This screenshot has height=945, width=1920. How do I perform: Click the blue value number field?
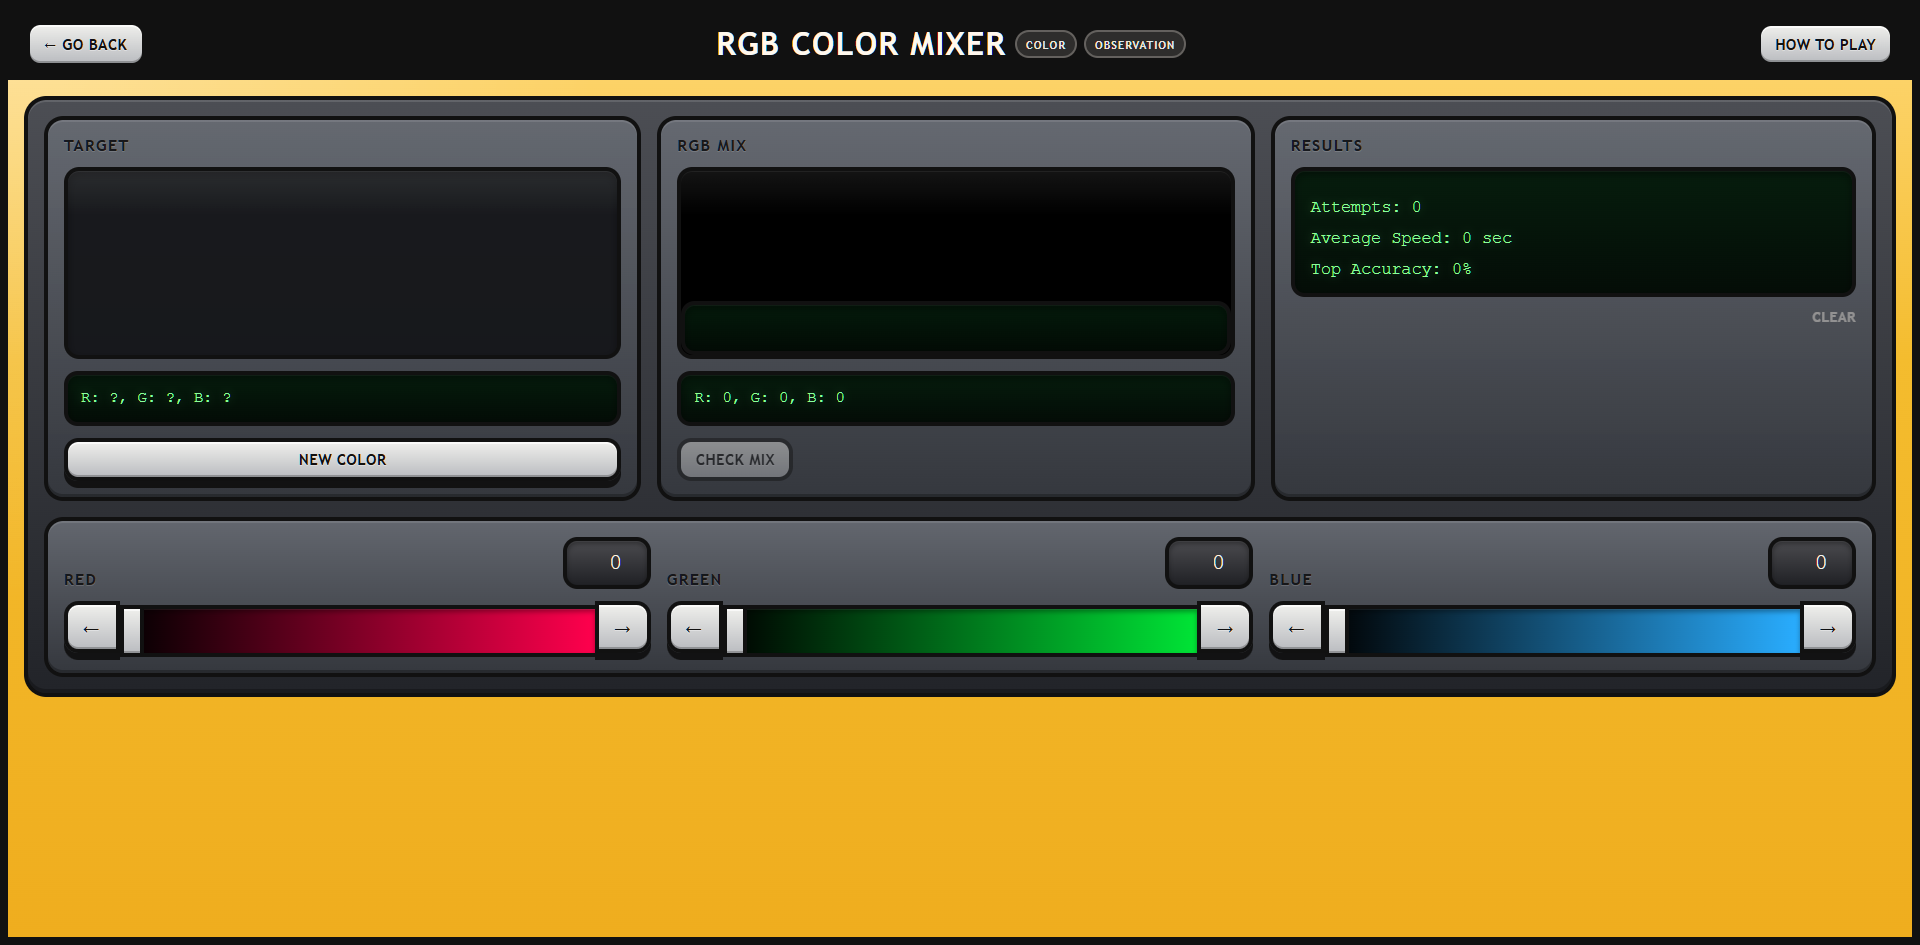point(1812,563)
